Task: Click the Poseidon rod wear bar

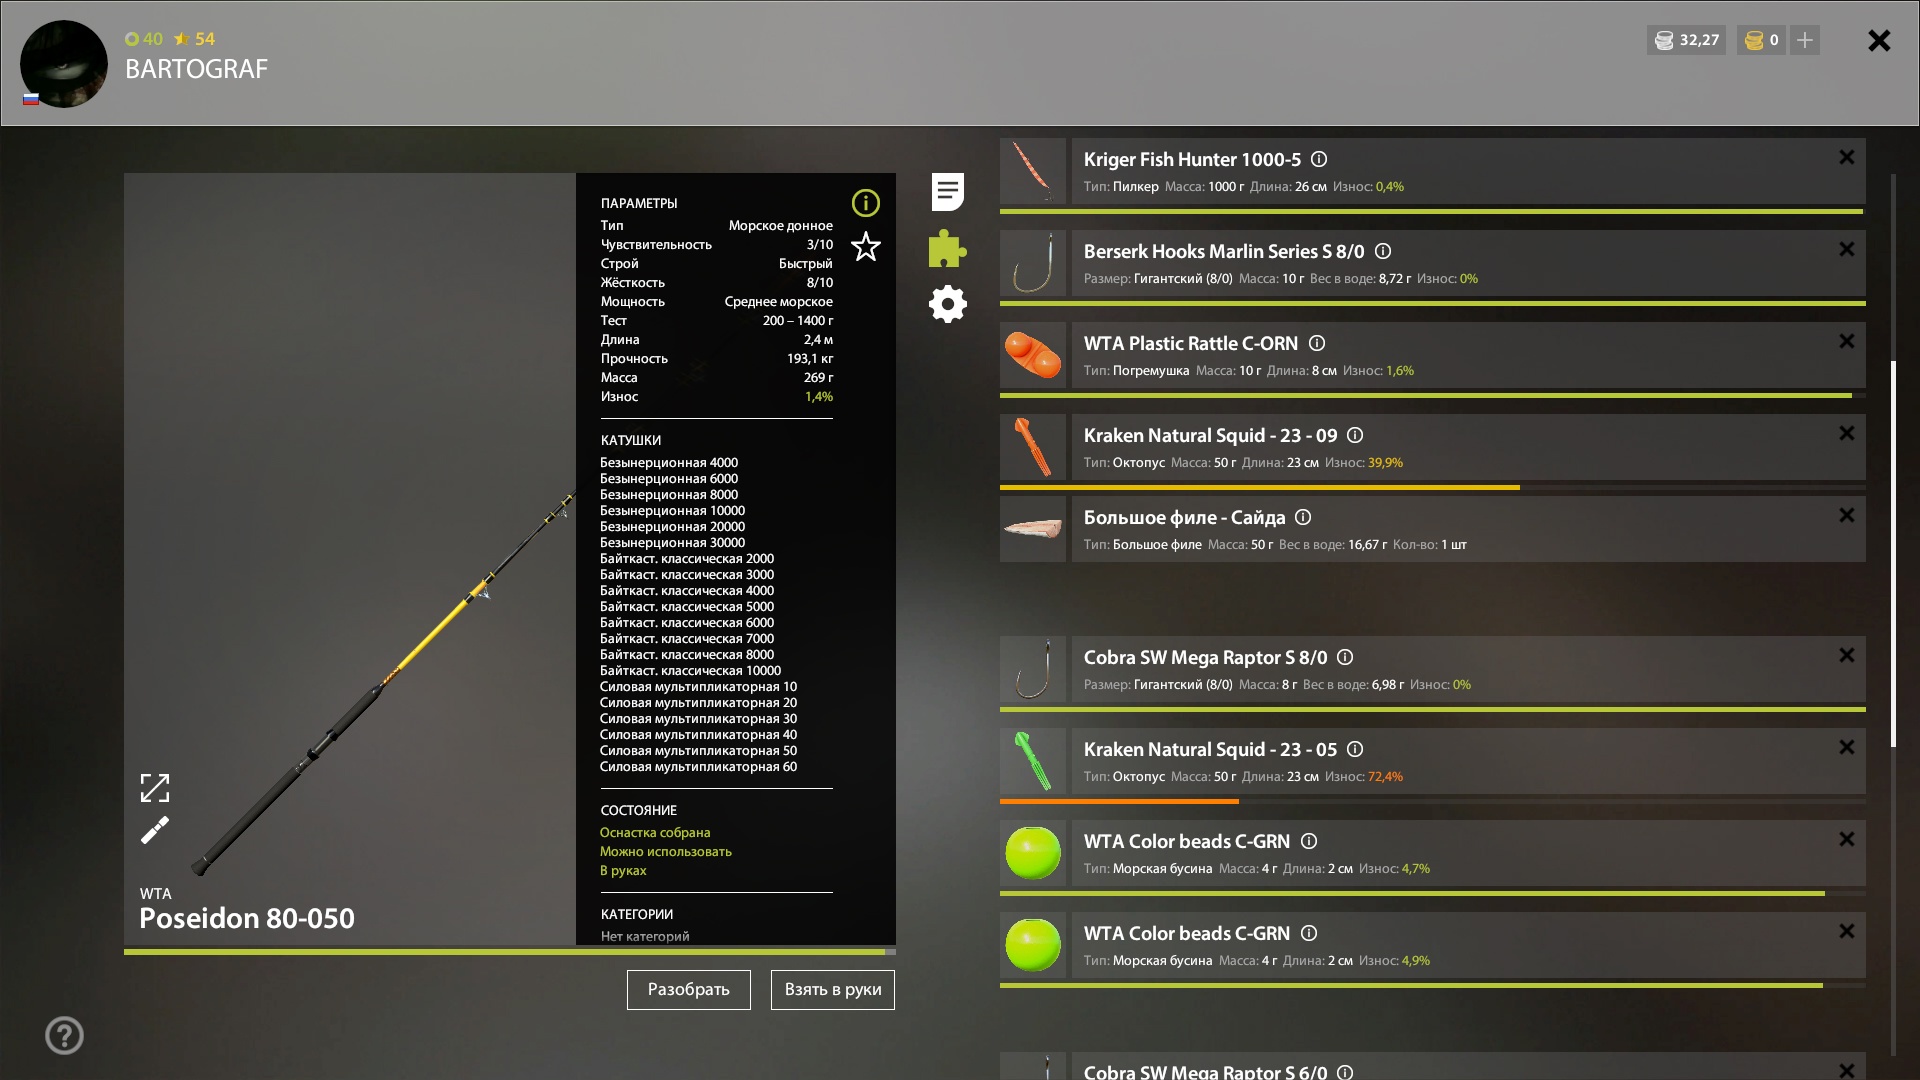Action: pos(510,952)
